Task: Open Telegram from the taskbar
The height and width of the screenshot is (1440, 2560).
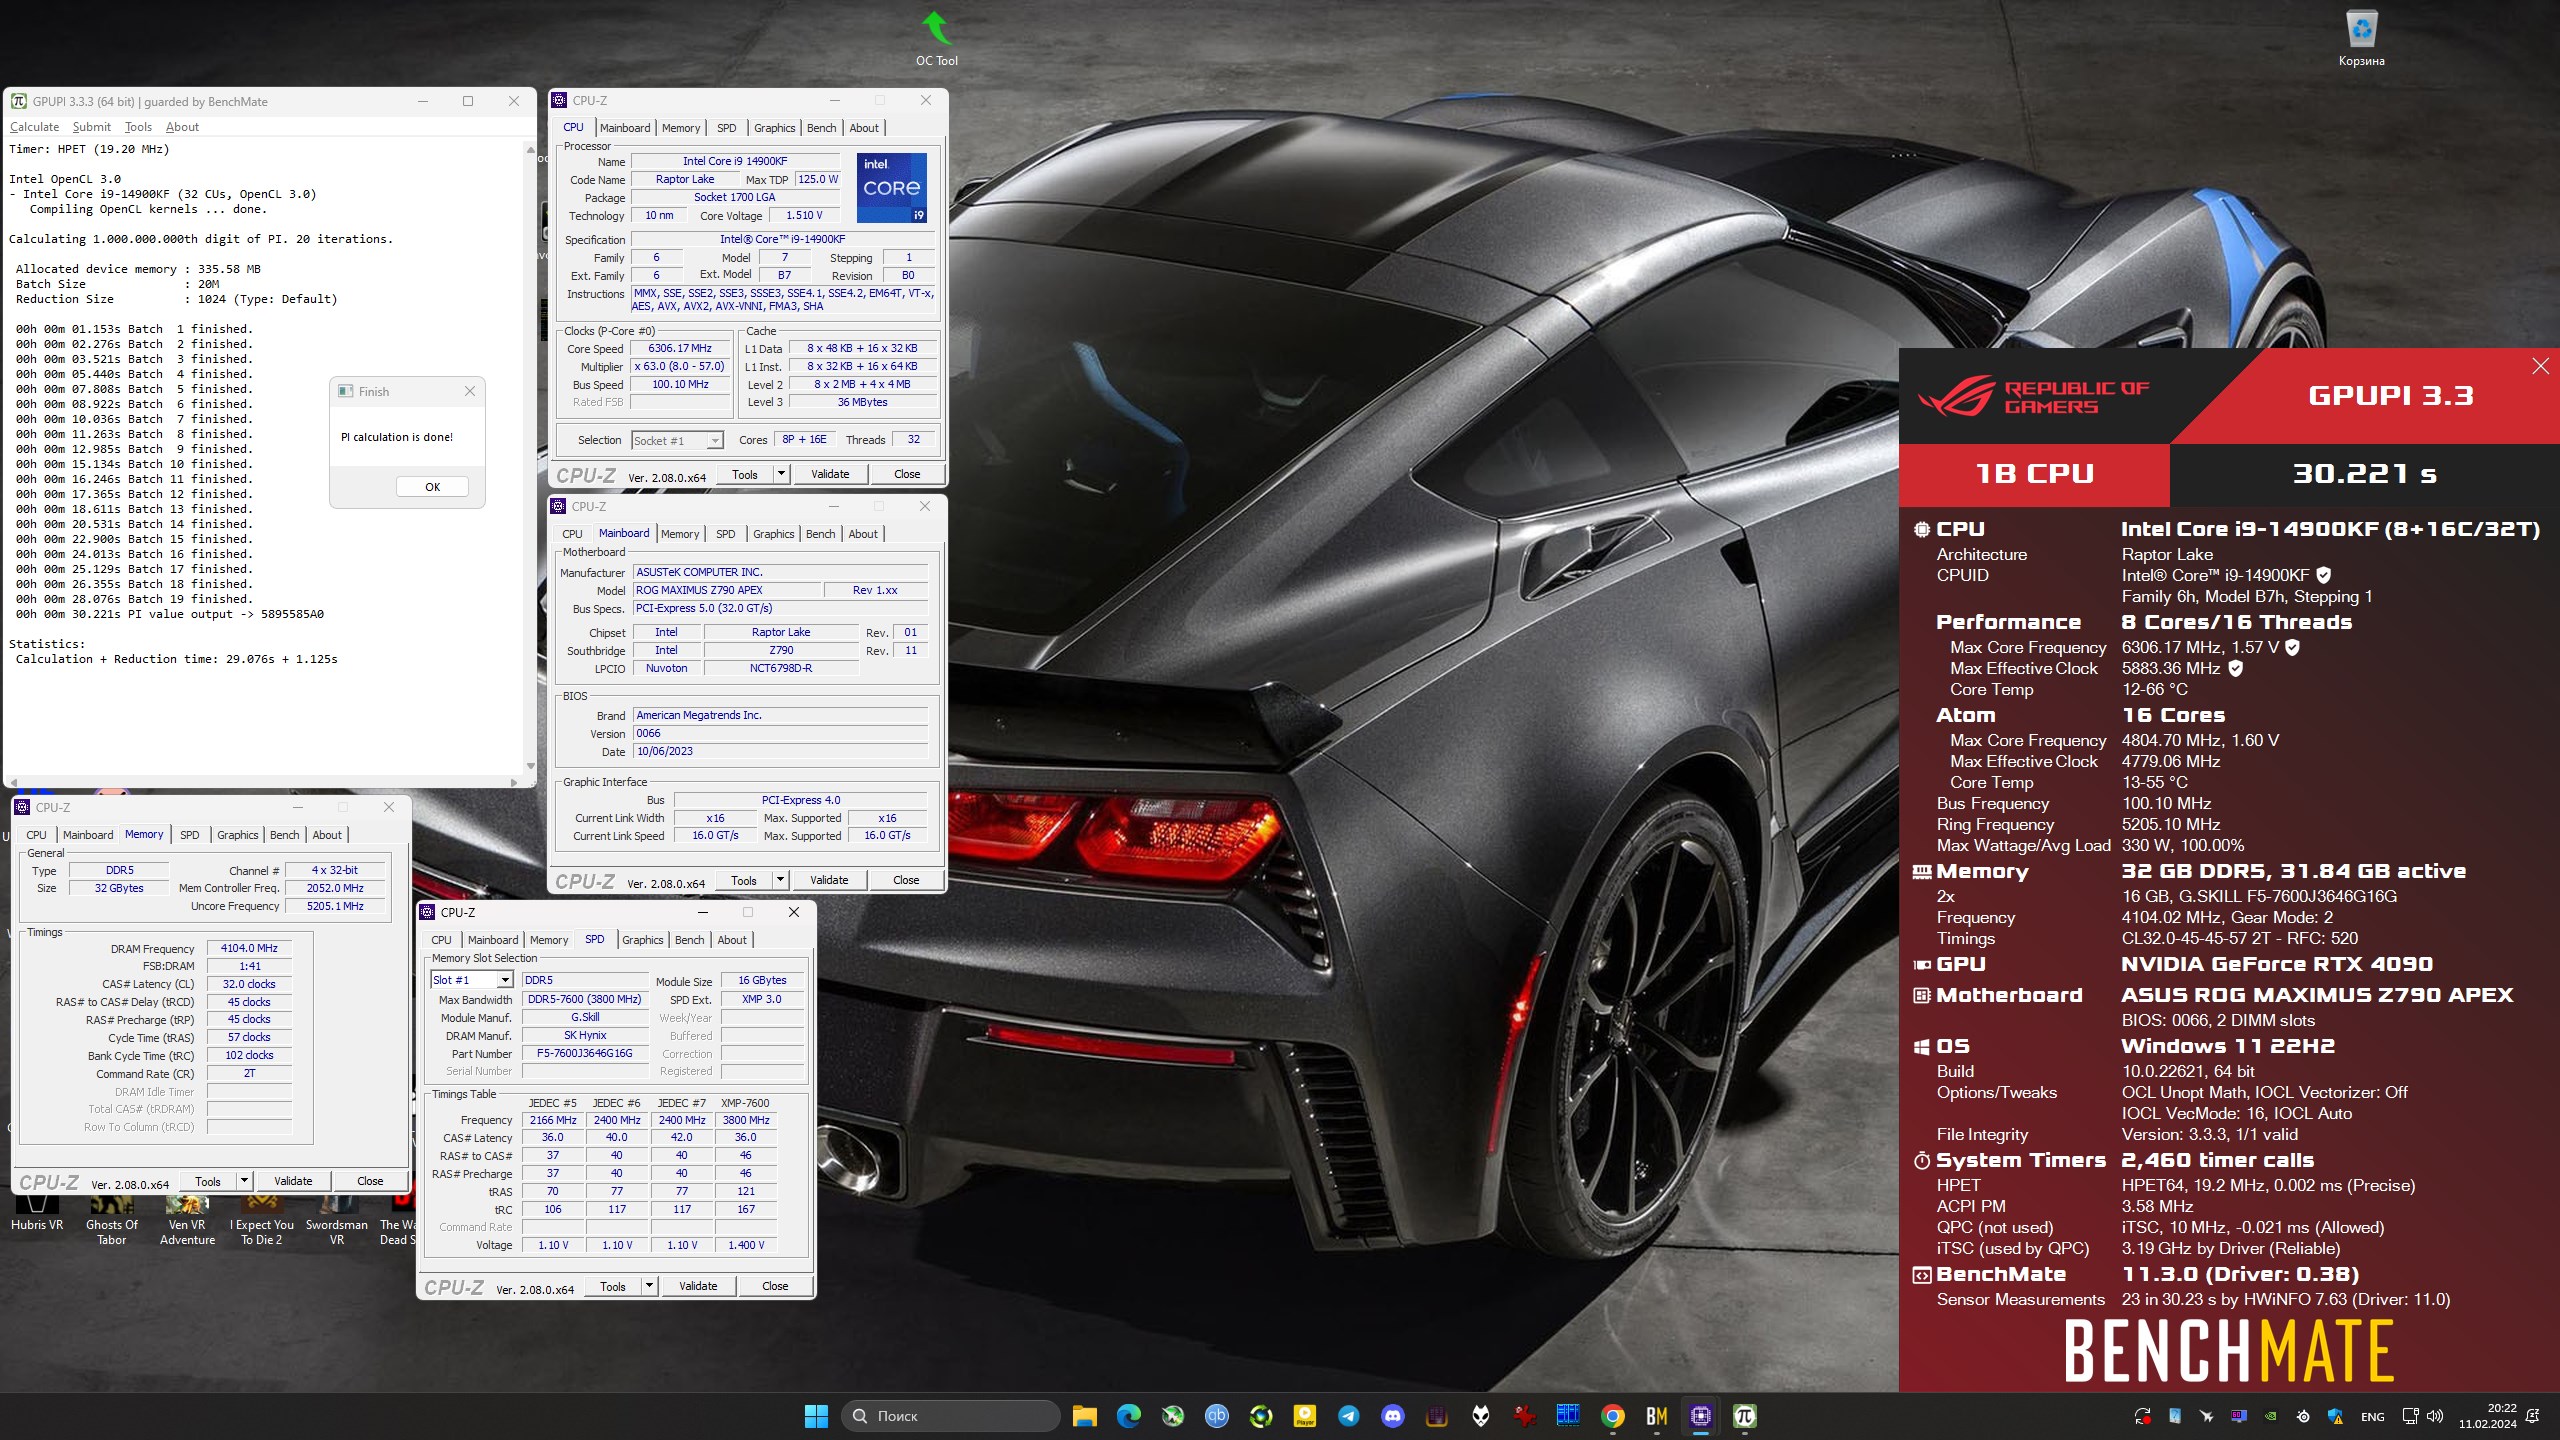Action: click(x=1348, y=1416)
